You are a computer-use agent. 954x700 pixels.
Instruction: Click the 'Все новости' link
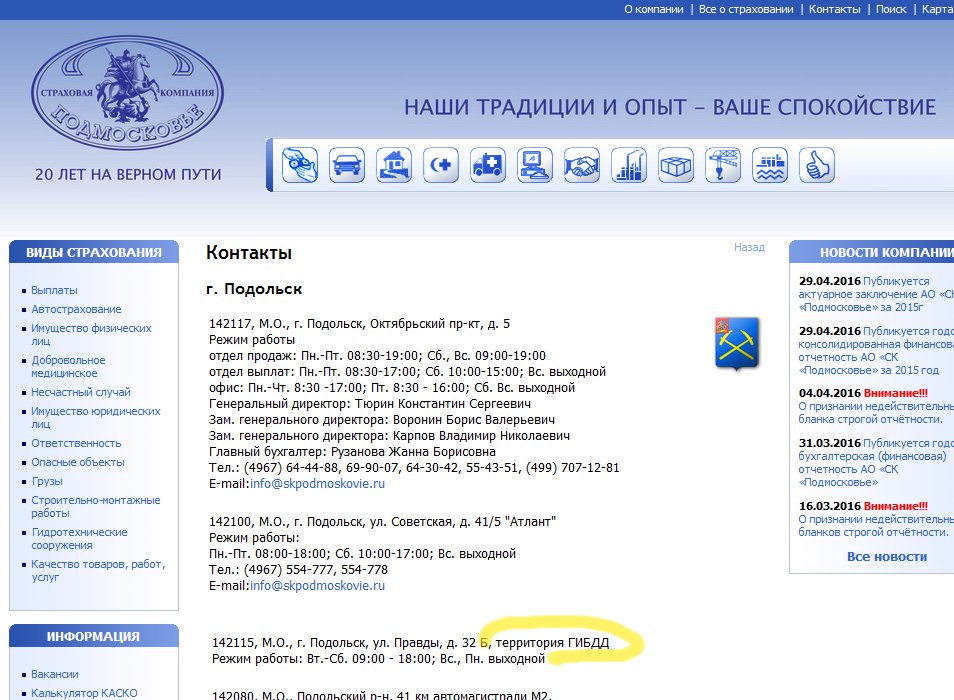tap(886, 556)
